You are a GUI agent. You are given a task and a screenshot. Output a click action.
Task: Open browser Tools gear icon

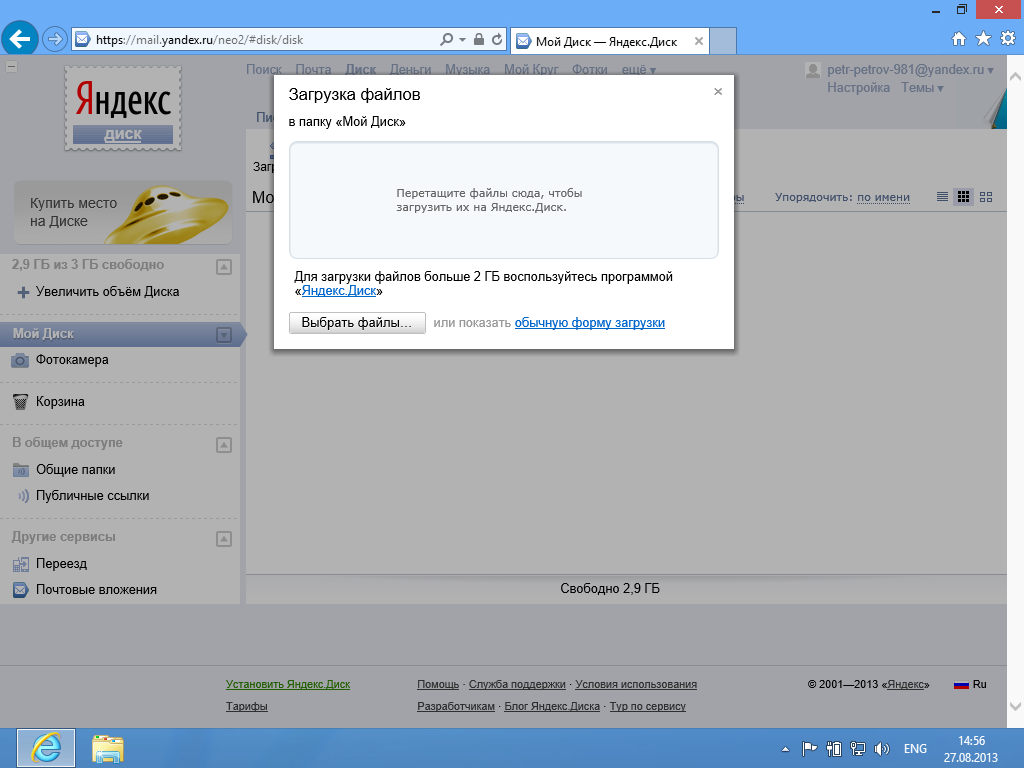(1008, 39)
